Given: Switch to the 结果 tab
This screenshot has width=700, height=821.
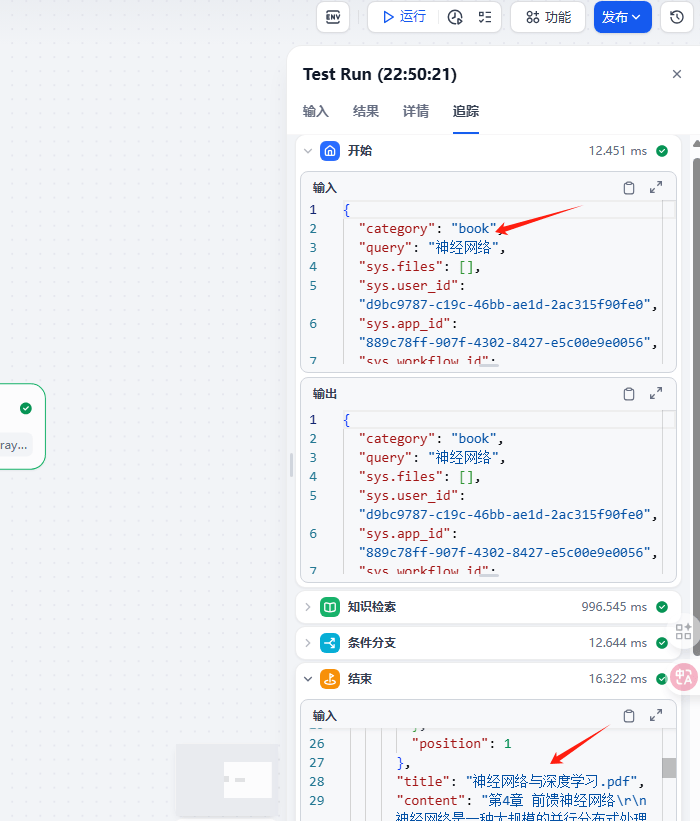Looking at the screenshot, I should [366, 111].
